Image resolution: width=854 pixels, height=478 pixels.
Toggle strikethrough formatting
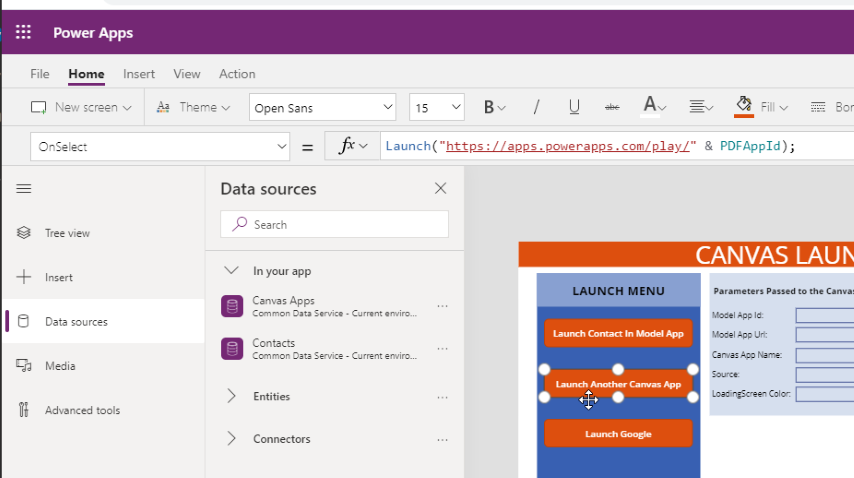612,107
